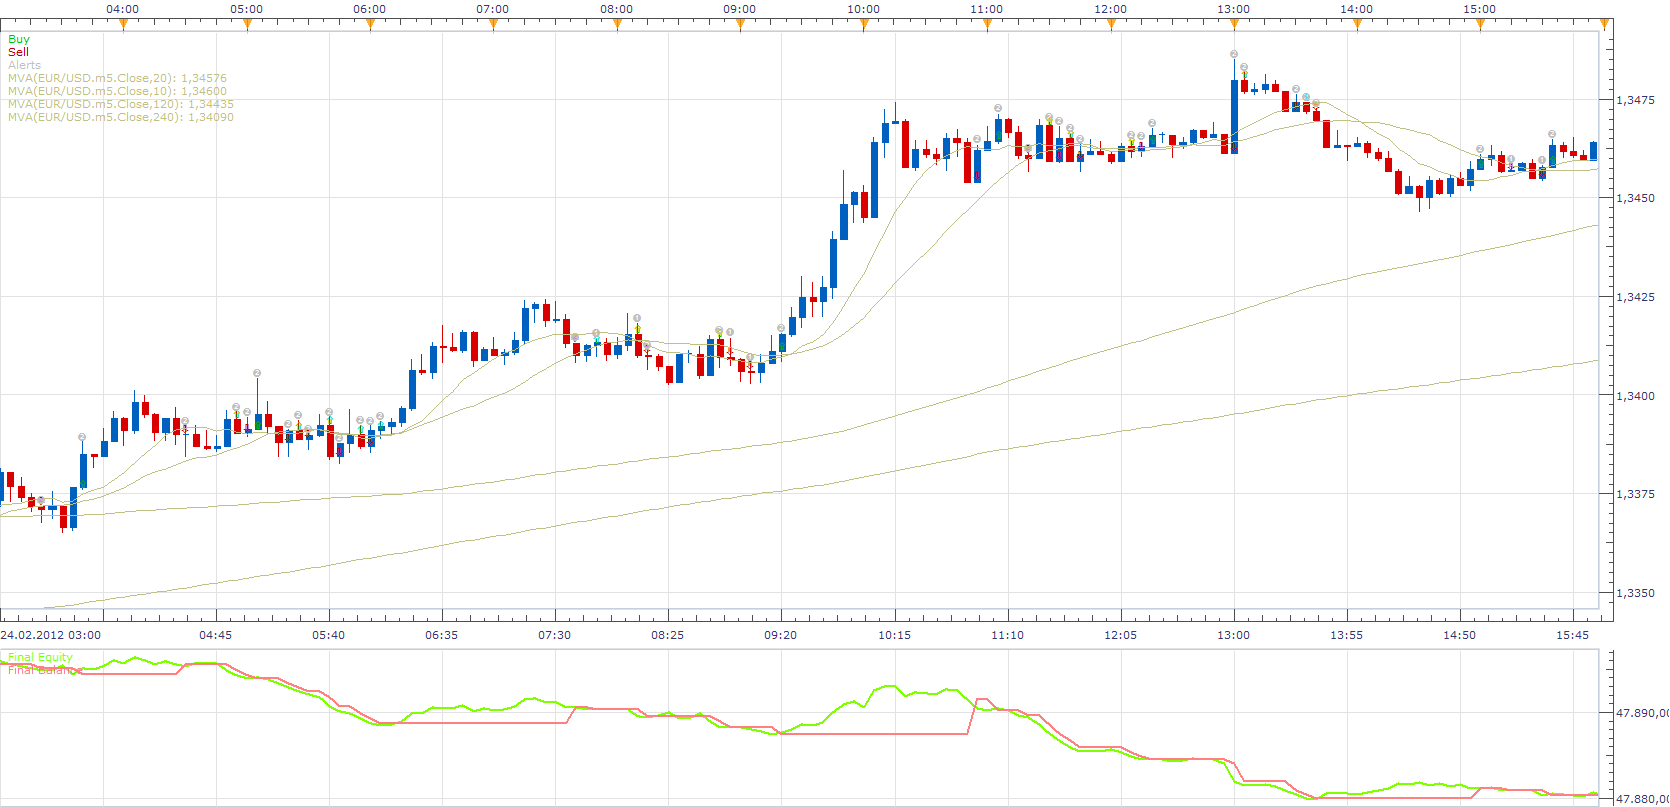Viewport: 1670px width, 807px height.
Task: Click the 13:00 bottom time axis label
Action: coord(1233,635)
